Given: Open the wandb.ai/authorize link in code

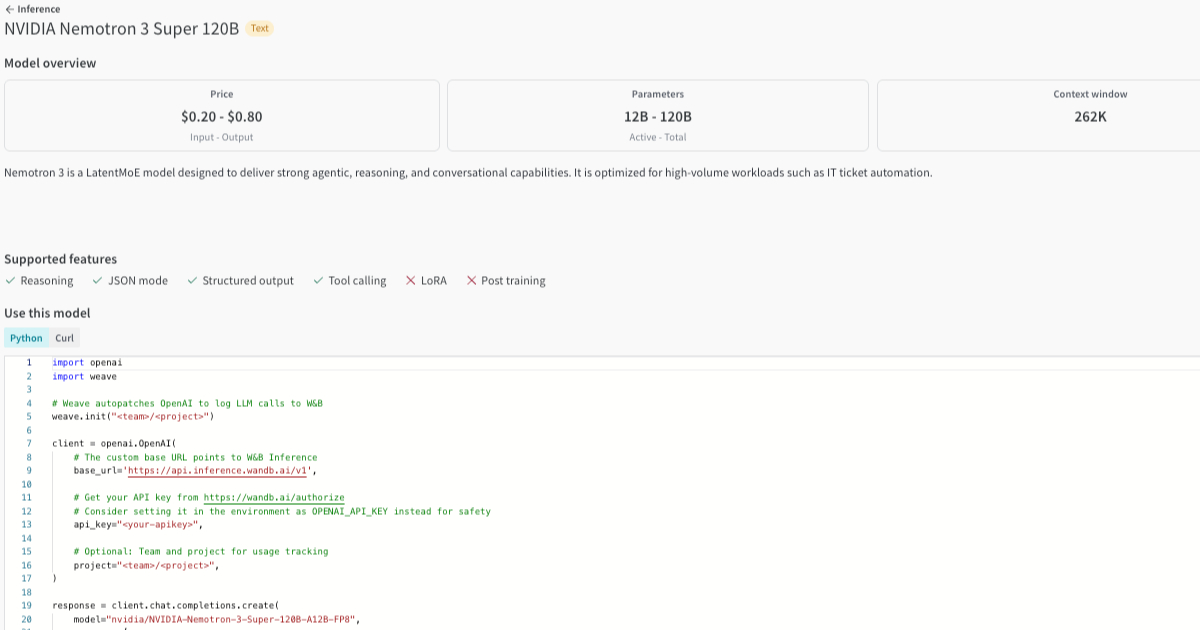Looking at the screenshot, I should 273,497.
